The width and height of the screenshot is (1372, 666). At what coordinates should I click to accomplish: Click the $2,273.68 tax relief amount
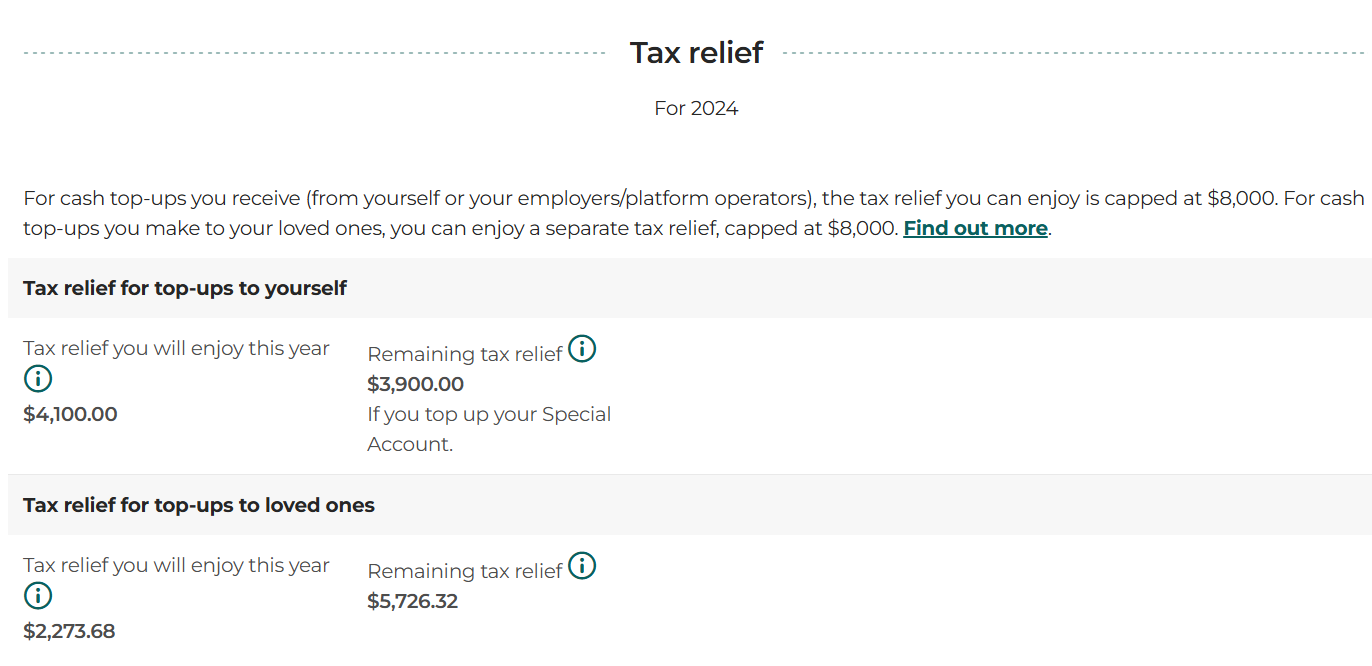tap(69, 631)
